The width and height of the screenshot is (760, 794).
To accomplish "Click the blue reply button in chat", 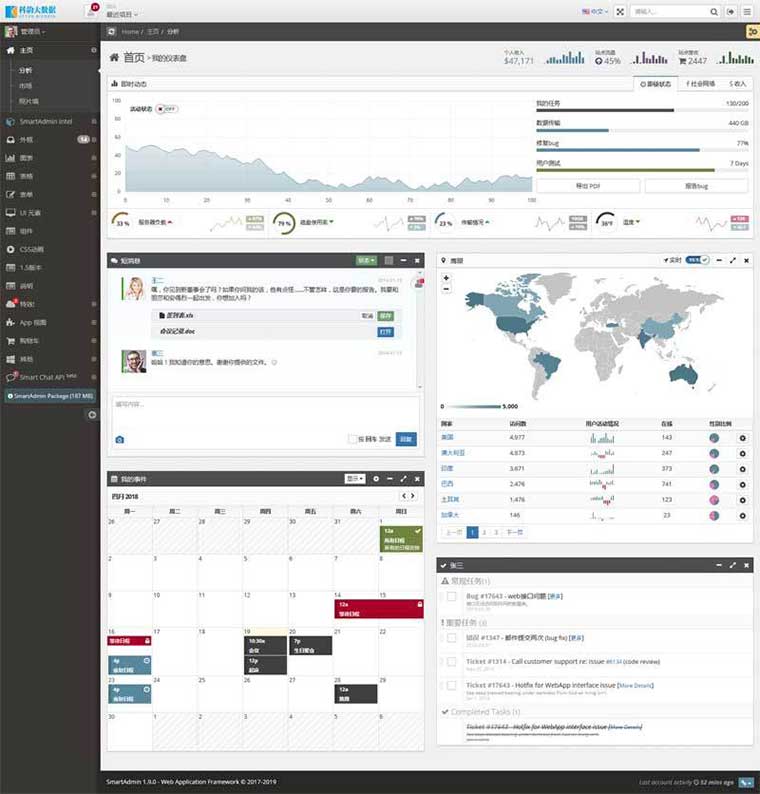I will coord(406,439).
